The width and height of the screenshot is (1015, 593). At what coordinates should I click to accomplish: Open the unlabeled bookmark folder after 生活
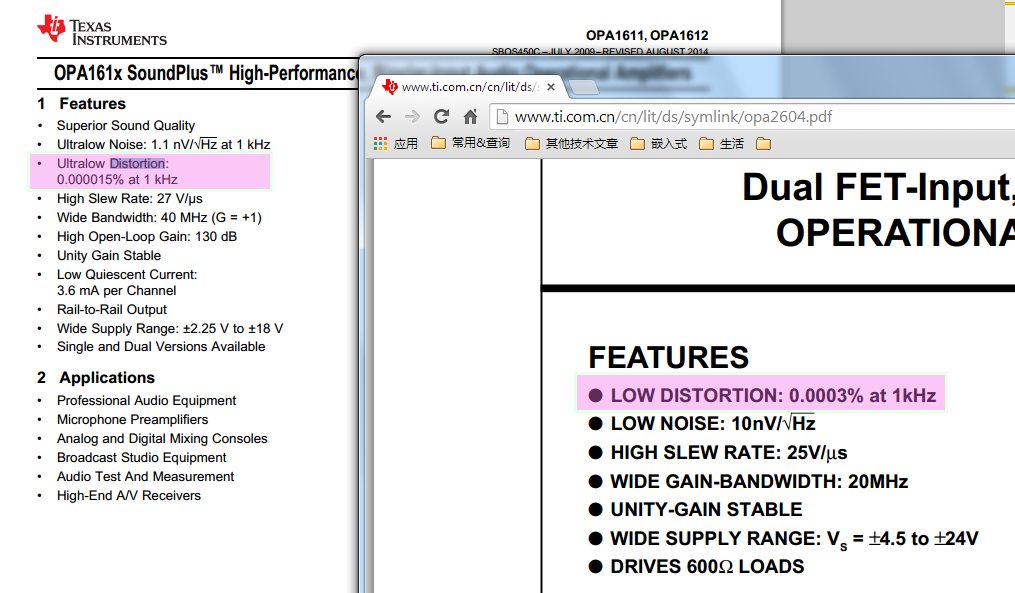point(763,144)
